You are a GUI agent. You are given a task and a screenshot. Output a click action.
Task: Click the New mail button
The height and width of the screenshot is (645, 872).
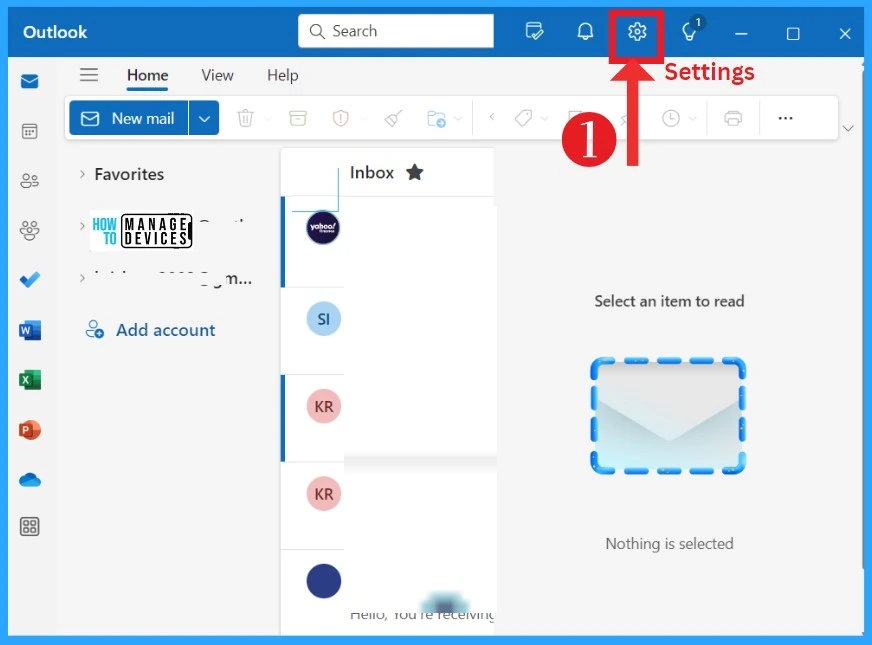click(x=129, y=118)
